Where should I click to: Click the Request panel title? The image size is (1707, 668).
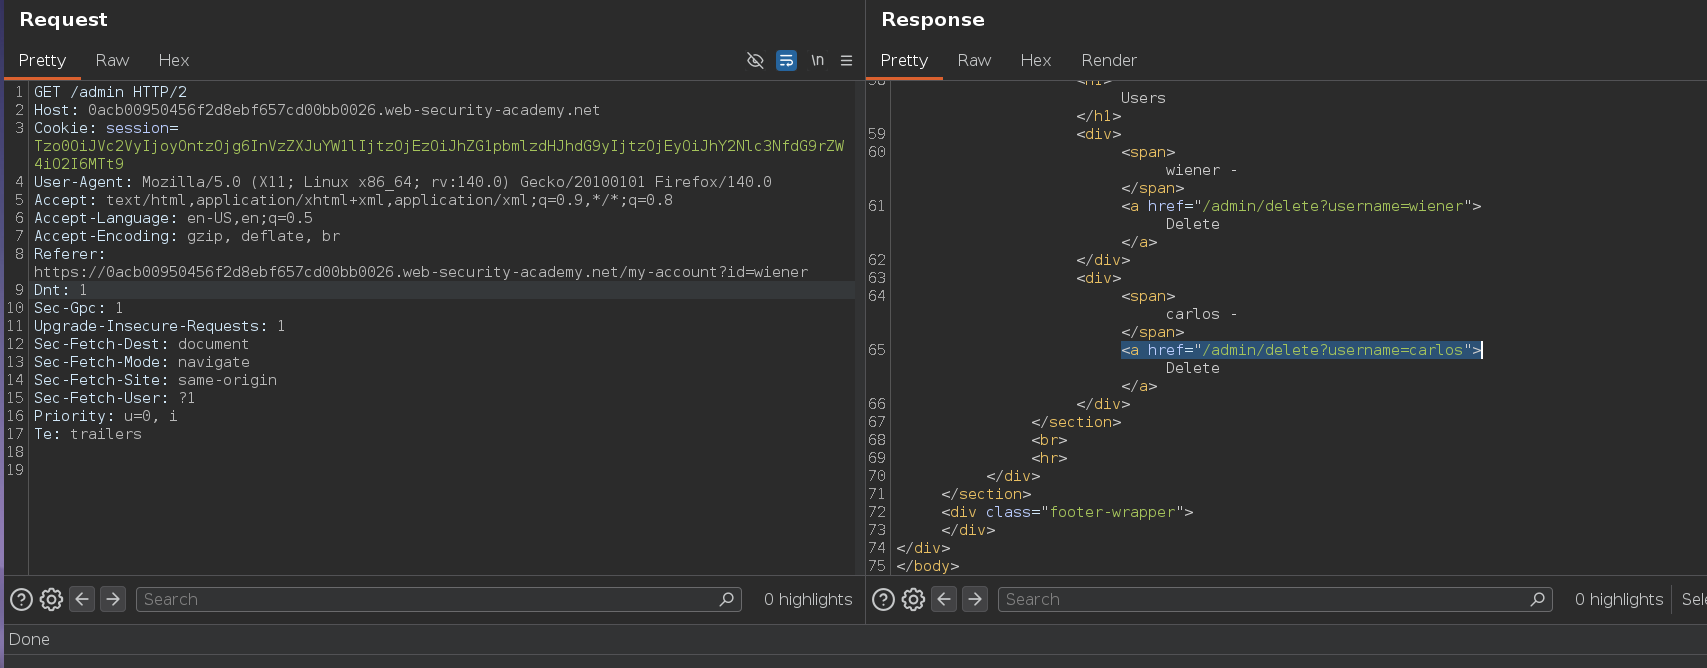(63, 20)
